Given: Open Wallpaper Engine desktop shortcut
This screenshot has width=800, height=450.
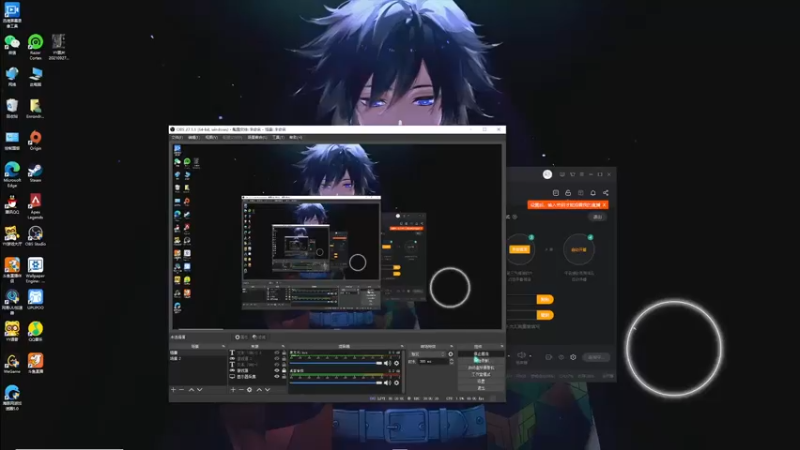Looking at the screenshot, I should pos(35,270).
